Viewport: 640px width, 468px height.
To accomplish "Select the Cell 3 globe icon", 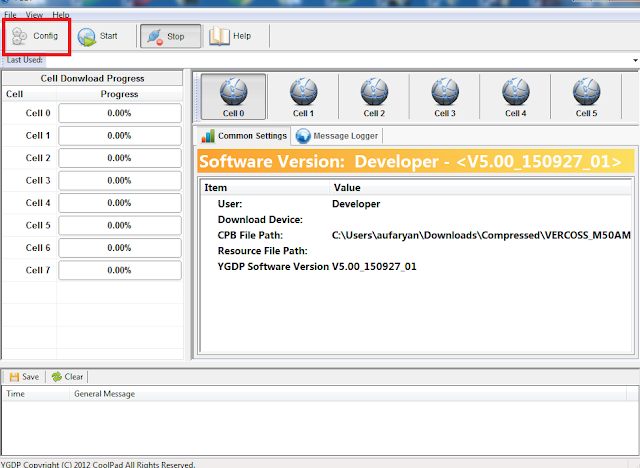I will [445, 97].
